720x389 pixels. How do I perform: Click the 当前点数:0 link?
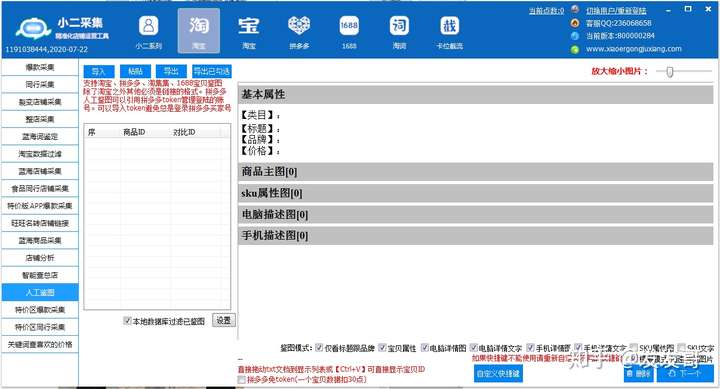pos(546,11)
